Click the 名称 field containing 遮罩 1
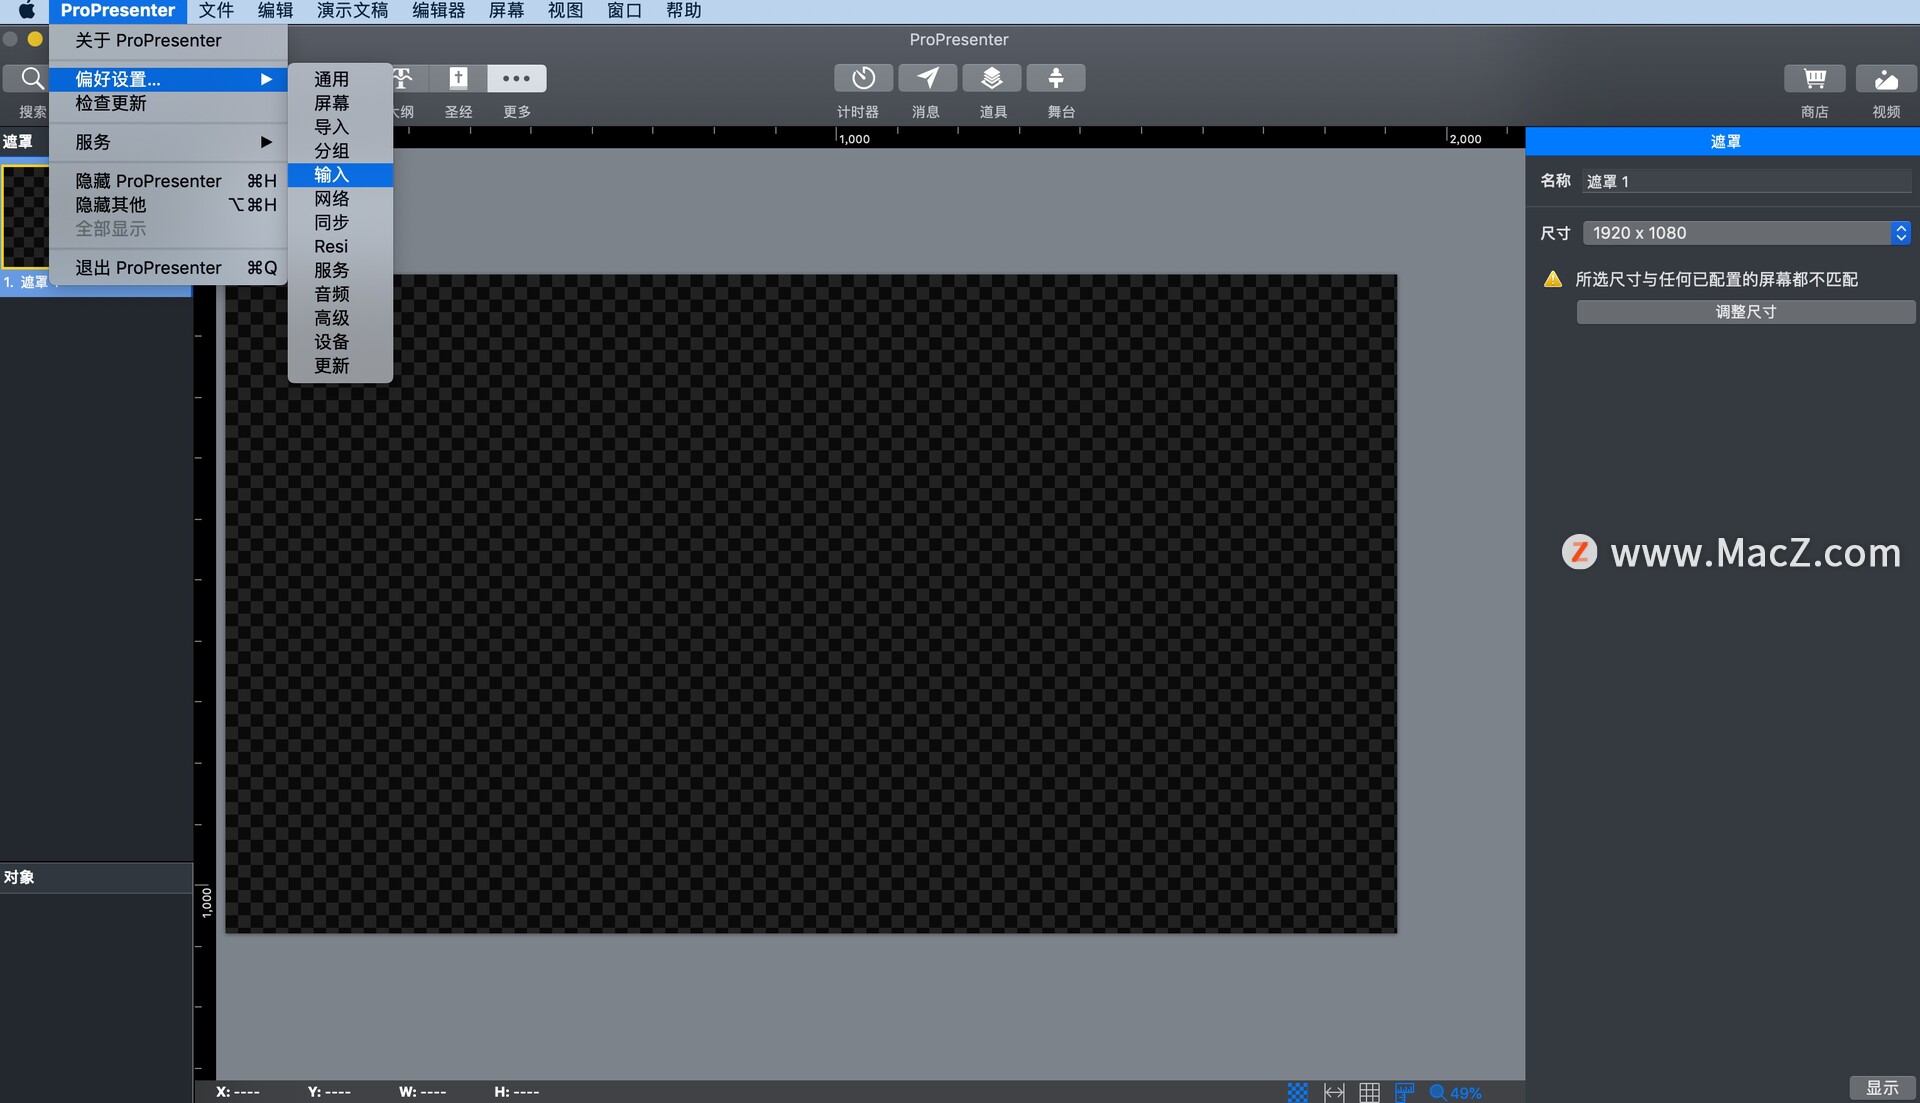 (1746, 181)
